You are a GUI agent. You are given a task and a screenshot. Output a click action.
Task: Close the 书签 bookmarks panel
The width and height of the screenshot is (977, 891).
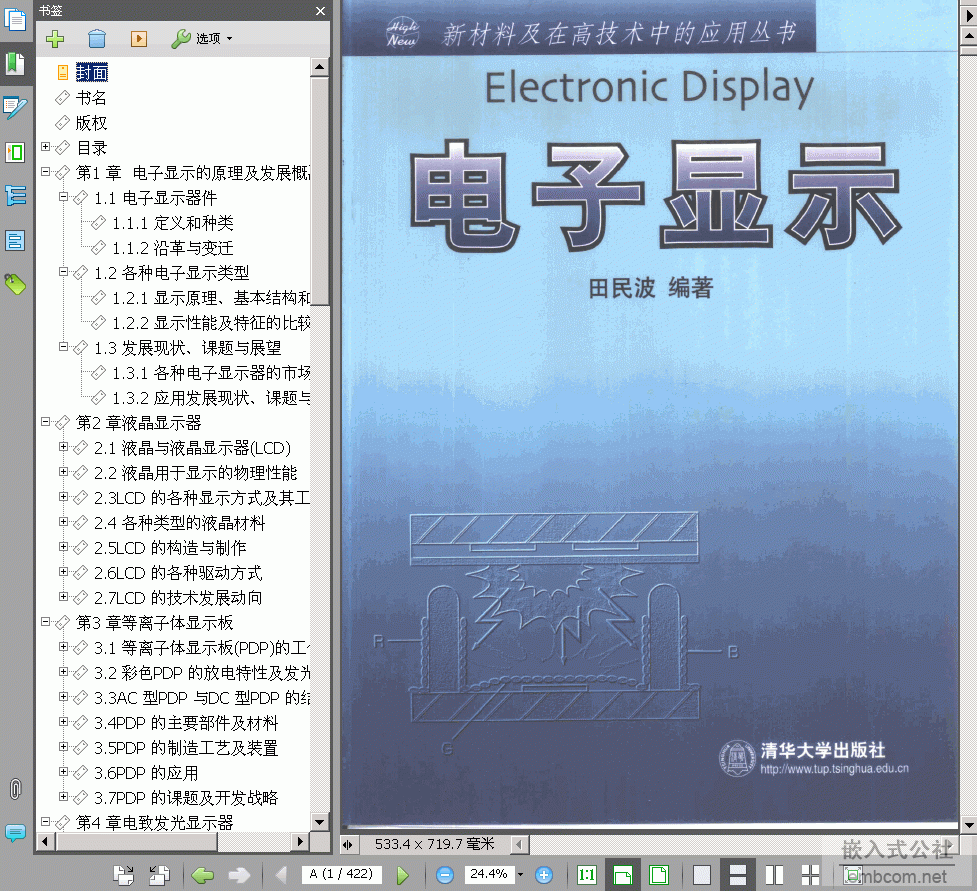point(320,11)
